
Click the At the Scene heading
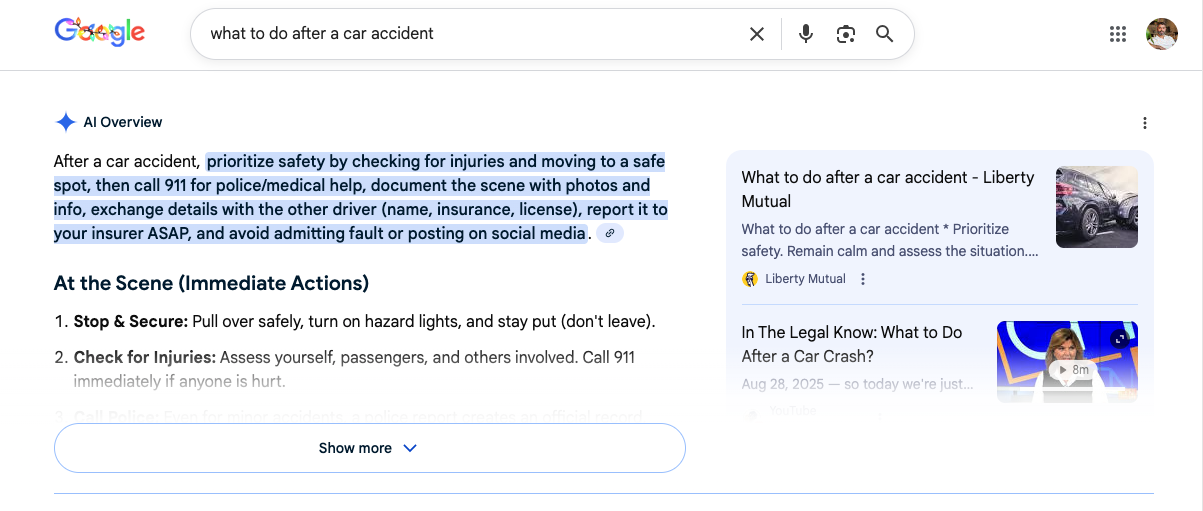[x=211, y=283]
